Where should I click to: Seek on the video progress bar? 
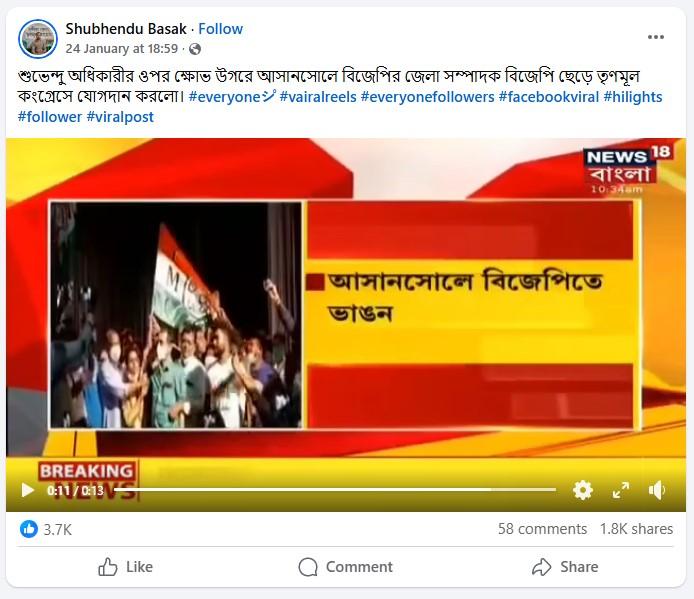(335, 490)
